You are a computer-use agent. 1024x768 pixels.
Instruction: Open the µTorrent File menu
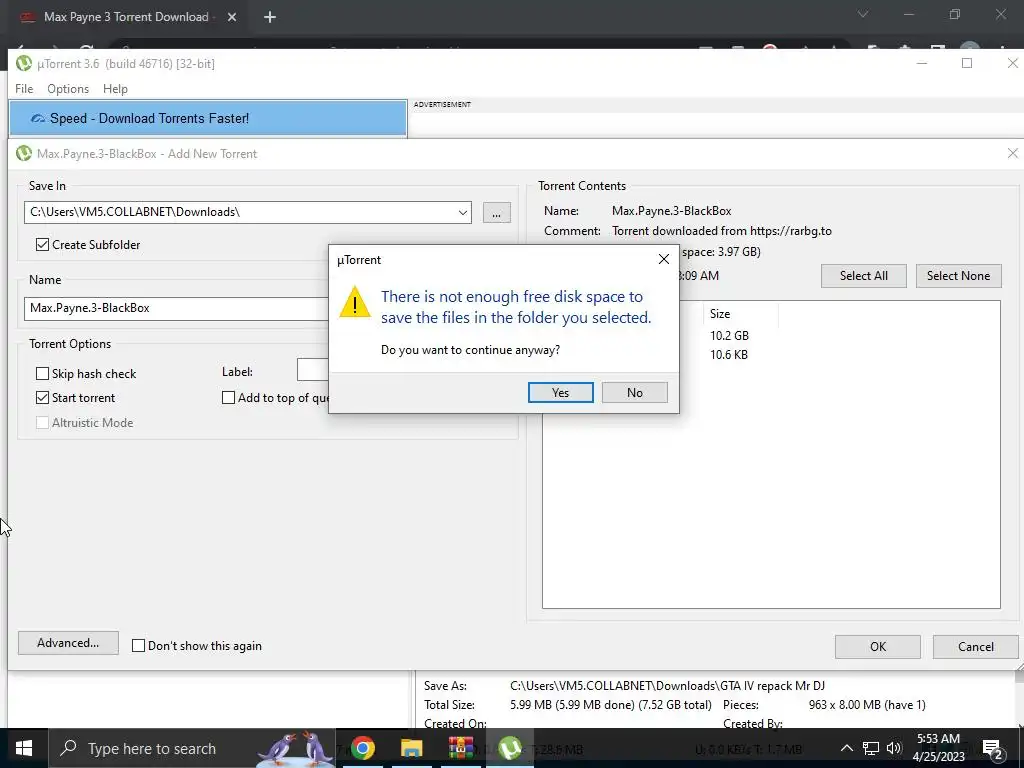pos(24,89)
